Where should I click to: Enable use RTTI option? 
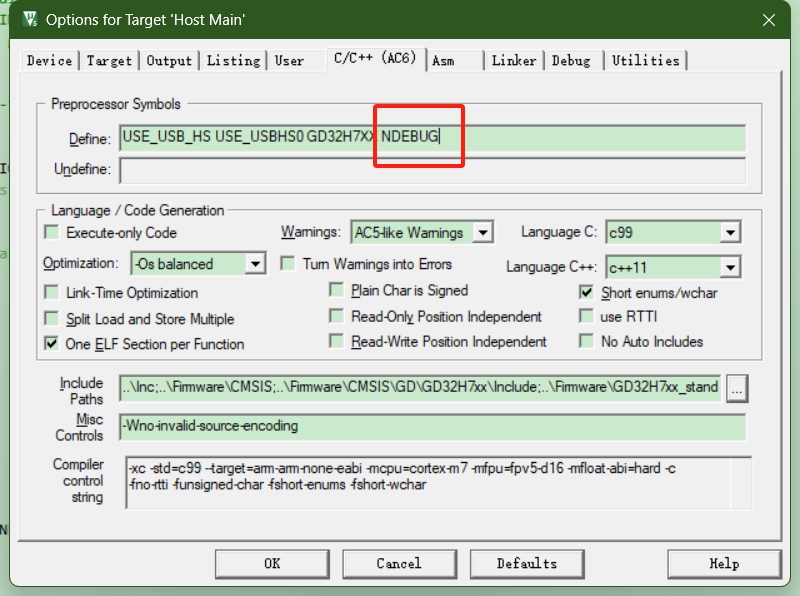[x=585, y=316]
